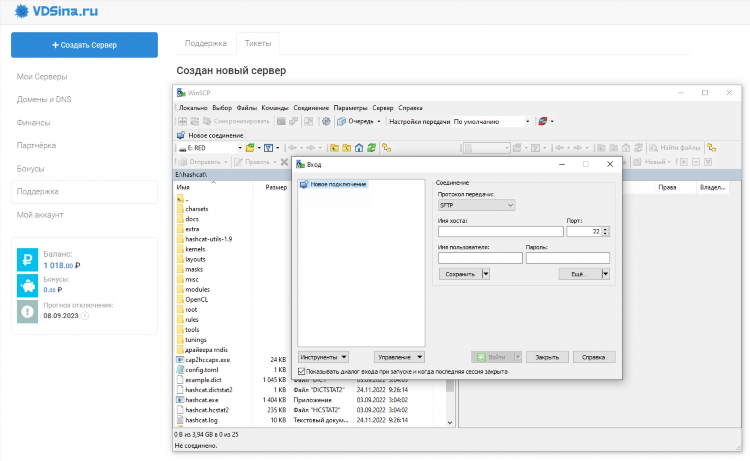The image size is (750, 461).
Task: Click the host name (Имя хоста) input field
Action: point(501,231)
